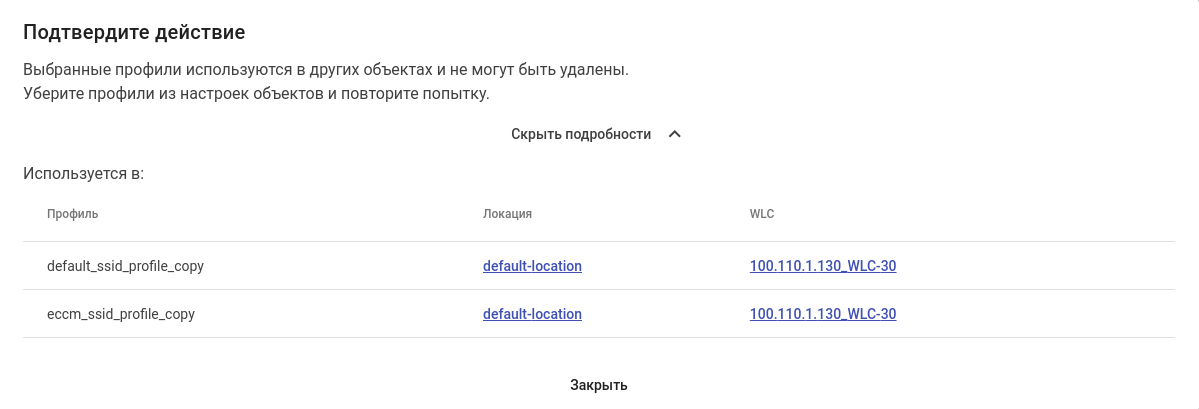Open 100.110.1.130_WLC-30 link in eccm_ssid_profile_copy row
Screen dimensions: 1199x409
point(822,314)
